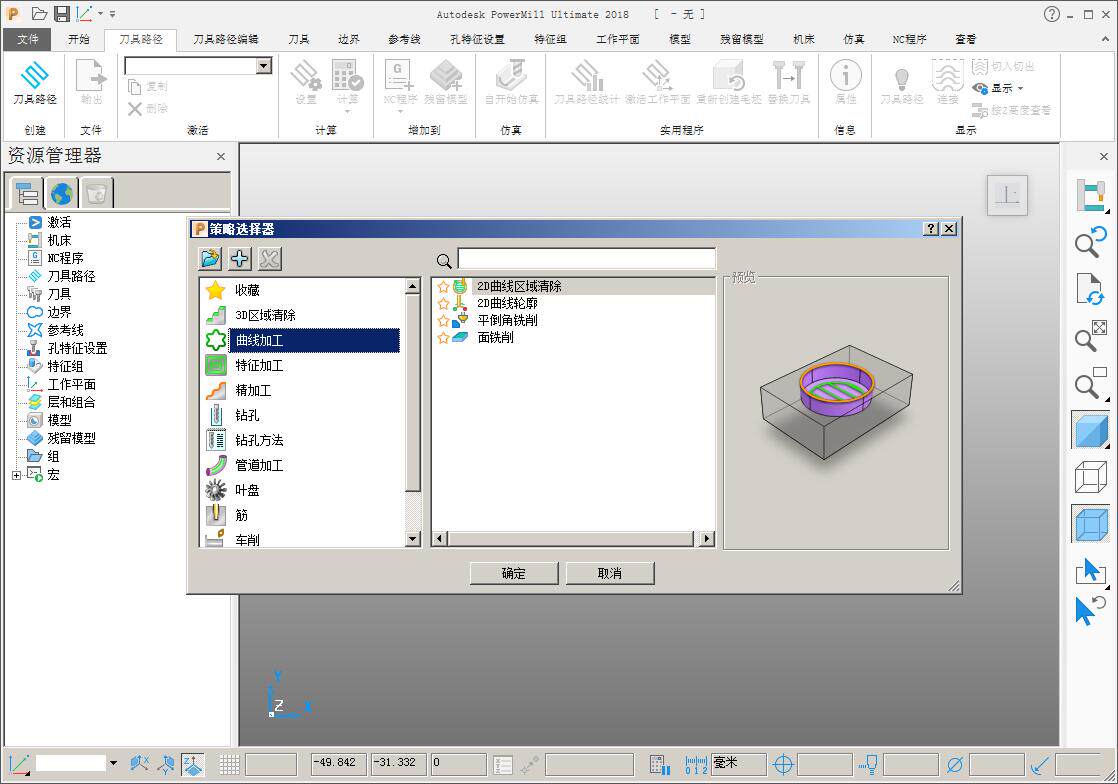1118x784 pixels.
Task: Open the 钻孔 drilling strategy category
Action: (x=247, y=415)
